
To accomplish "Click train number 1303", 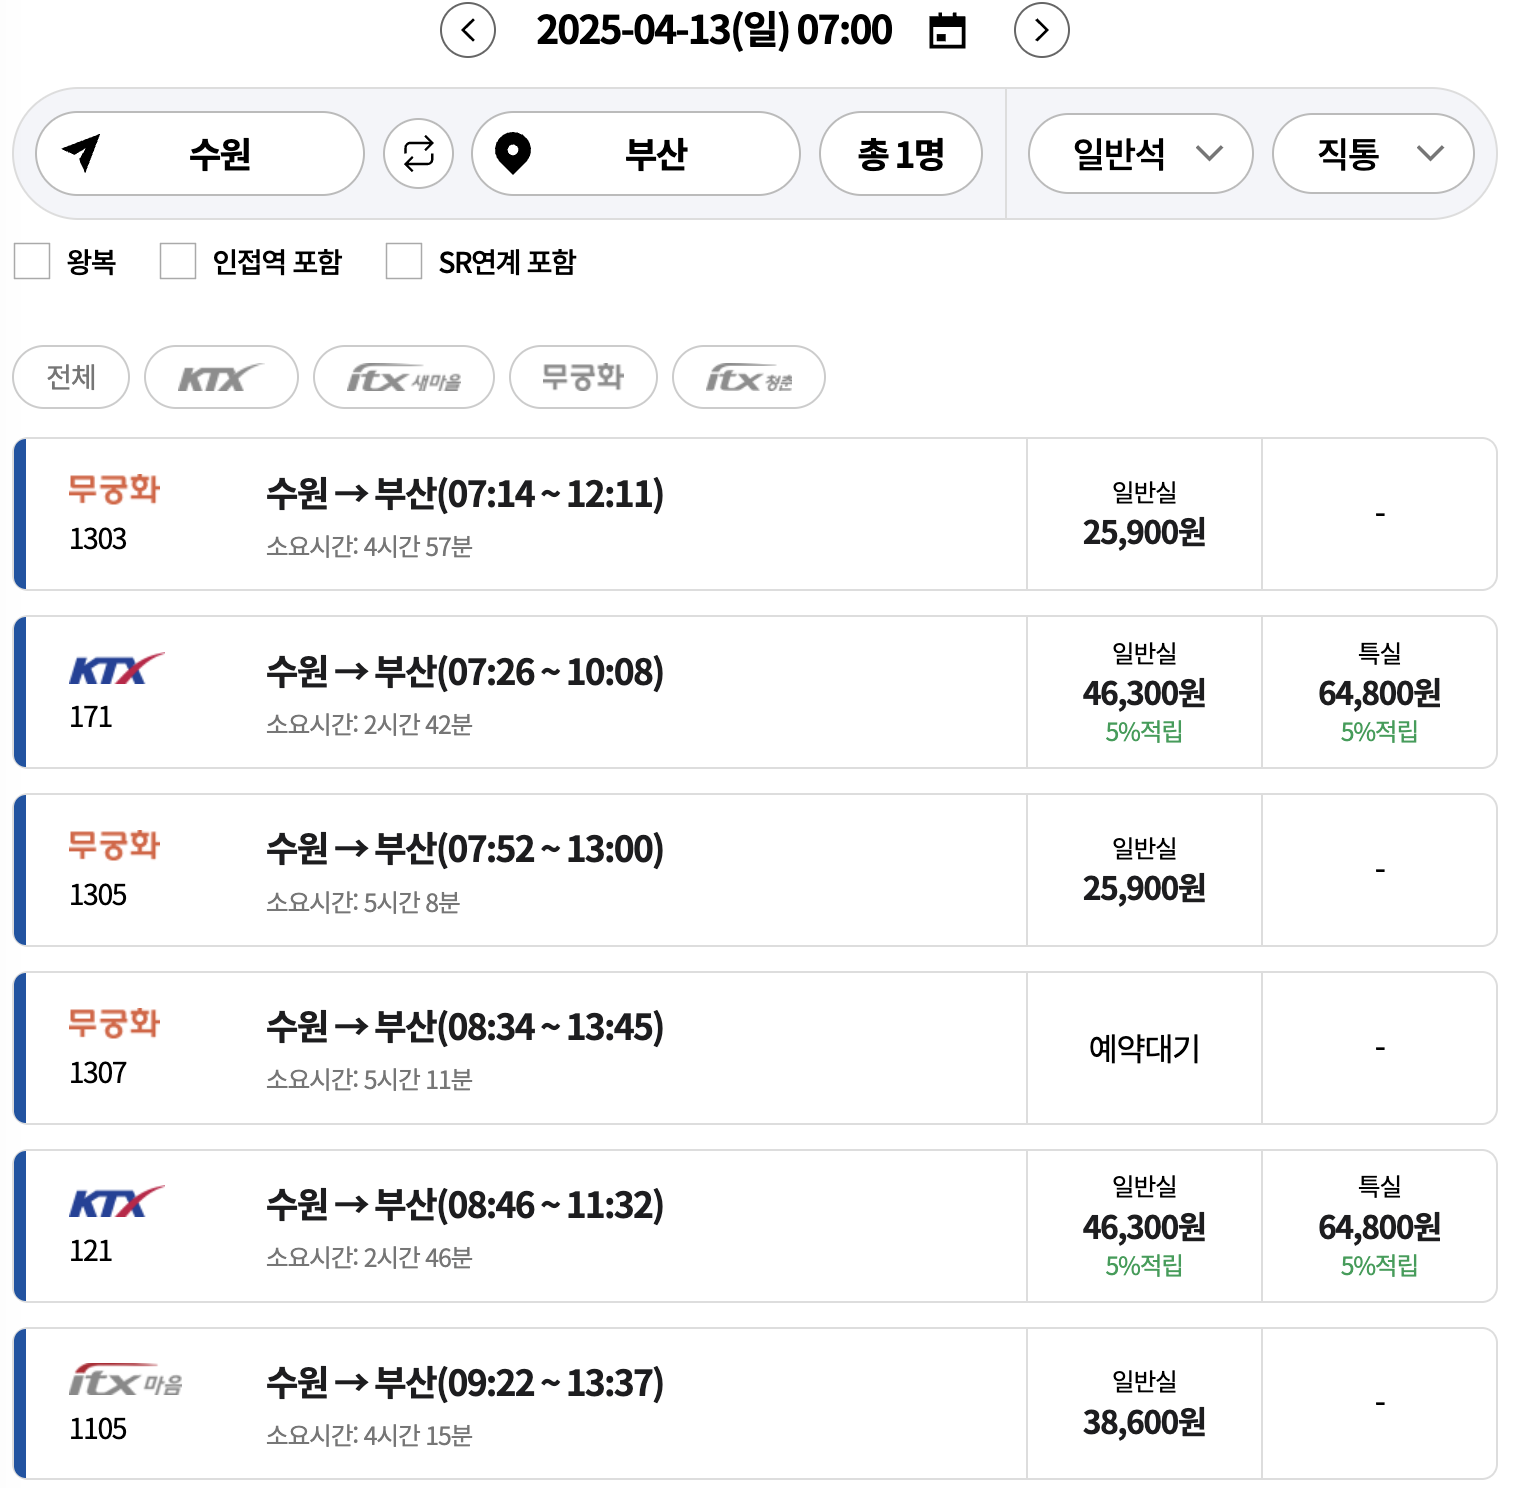I will [x=98, y=539].
